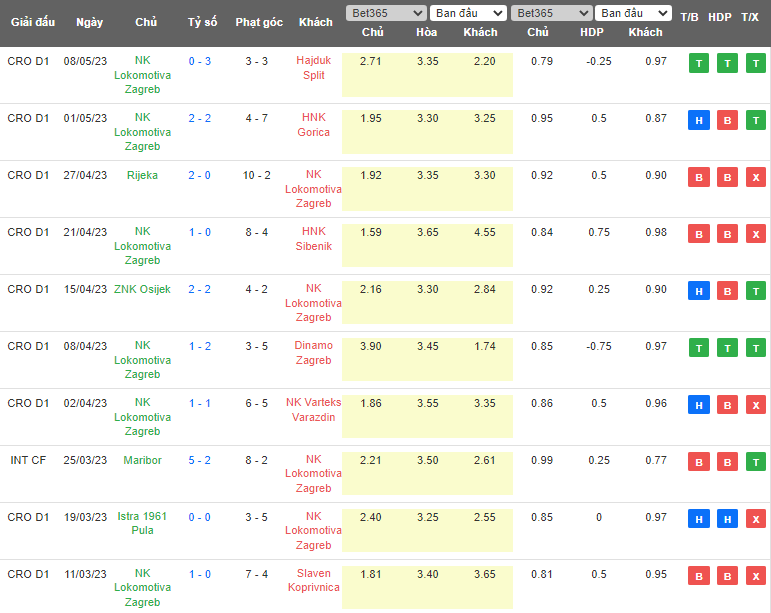Click the green T/B badge in Hajduk Split row

click(x=699, y=64)
